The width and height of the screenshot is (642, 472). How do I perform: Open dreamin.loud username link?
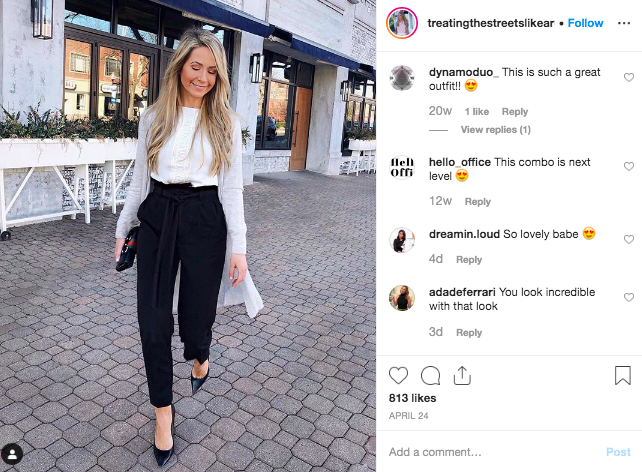click(x=464, y=234)
